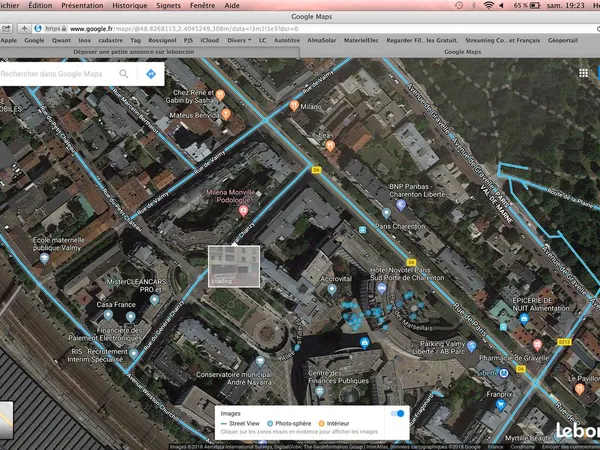Click the Safari address bar URL
Viewport: 600px width, 450px height.
pyautogui.click(x=184, y=29)
